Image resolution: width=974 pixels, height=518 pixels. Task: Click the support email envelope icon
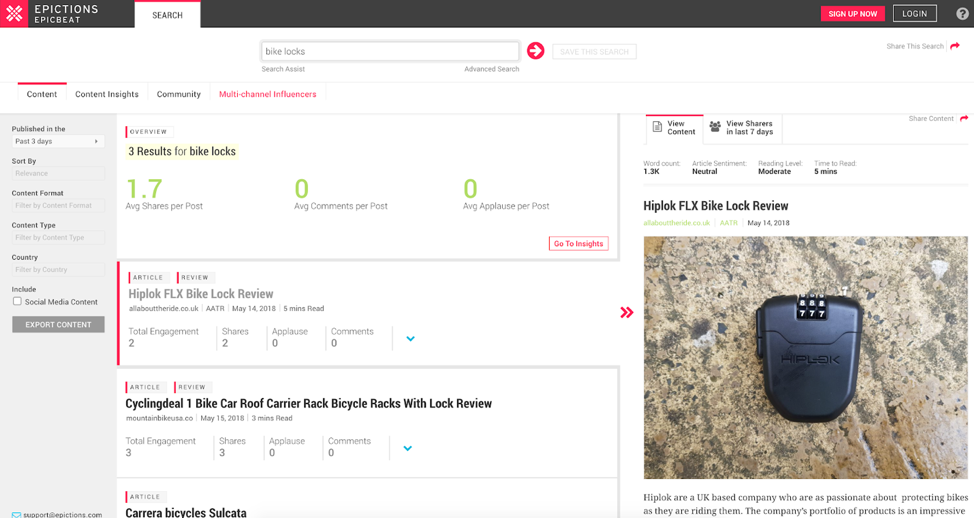pyautogui.click(x=16, y=514)
